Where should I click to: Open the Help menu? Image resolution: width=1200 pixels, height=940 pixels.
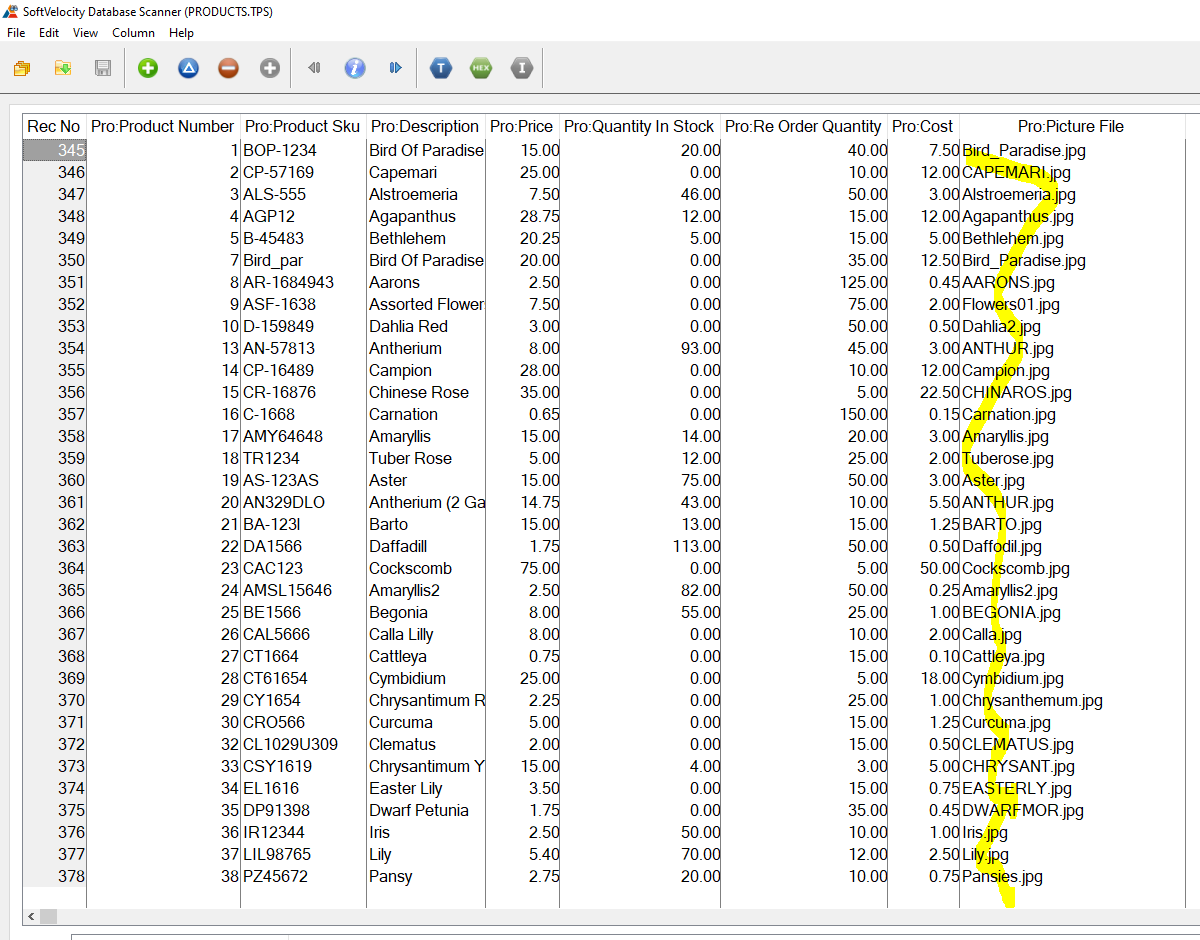(181, 33)
